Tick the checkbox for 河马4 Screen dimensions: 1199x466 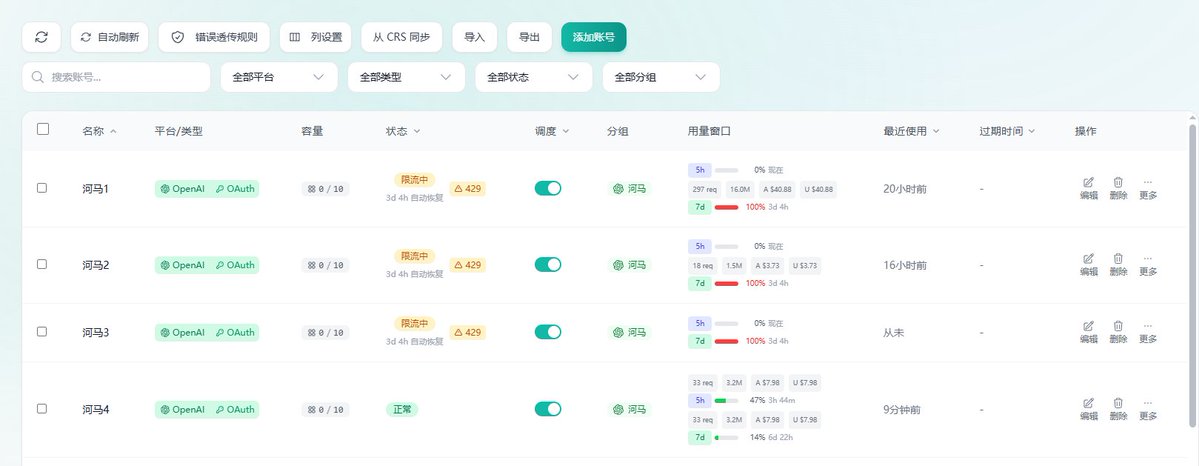click(x=42, y=409)
